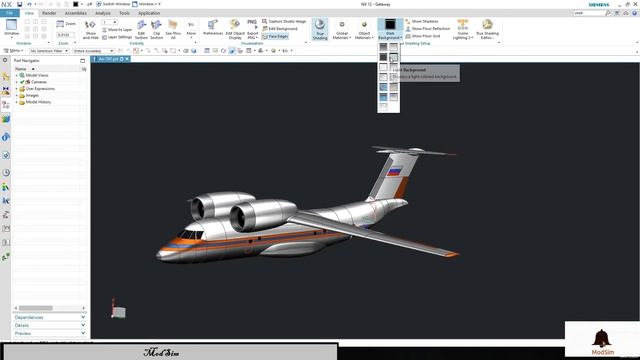640x360 pixels.
Task: Open the Assembly Navigator sidebar icon
Action: (x=6, y=77)
